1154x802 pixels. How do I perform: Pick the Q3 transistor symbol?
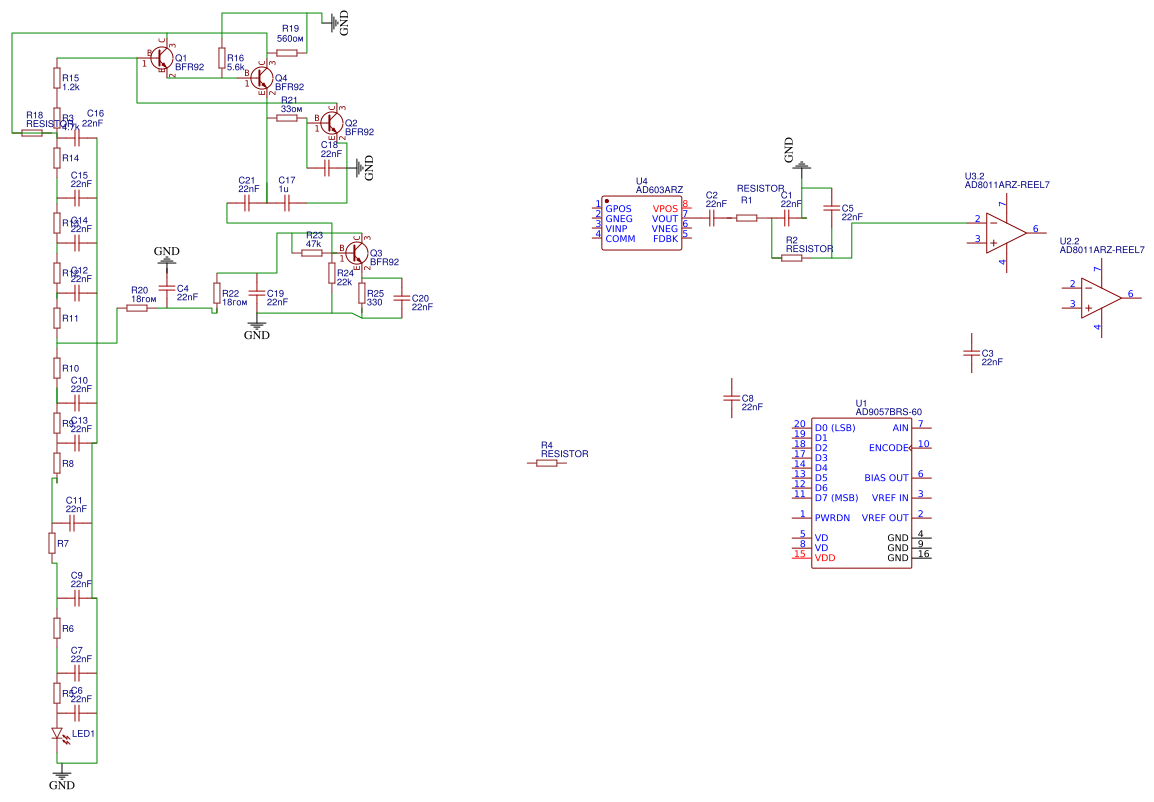[x=356, y=254]
